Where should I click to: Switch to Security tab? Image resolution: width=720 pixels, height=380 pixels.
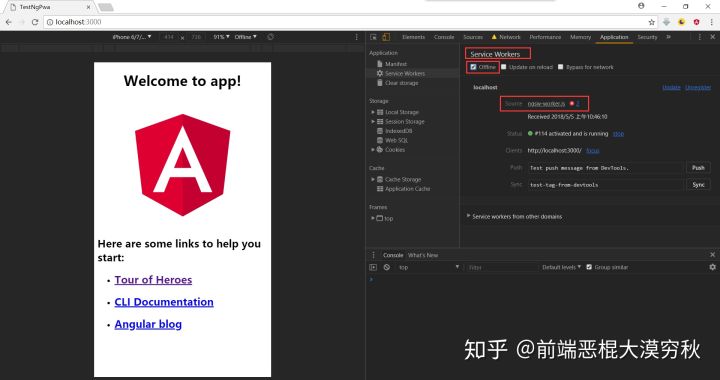(x=647, y=37)
